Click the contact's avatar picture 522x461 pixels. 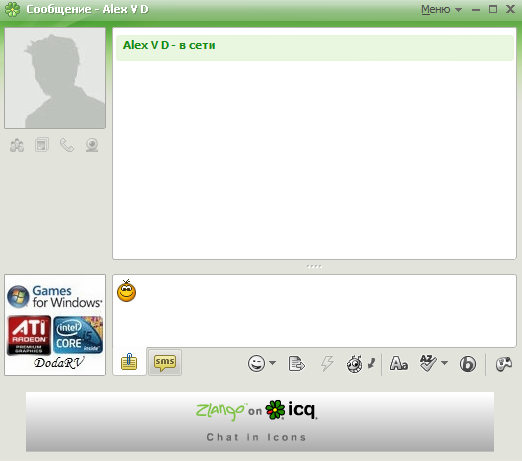point(55,78)
